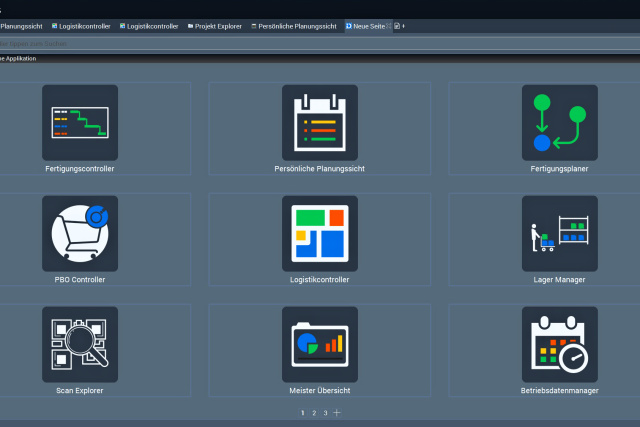Add a new launcher page with plus
The image size is (640, 427).
(337, 413)
